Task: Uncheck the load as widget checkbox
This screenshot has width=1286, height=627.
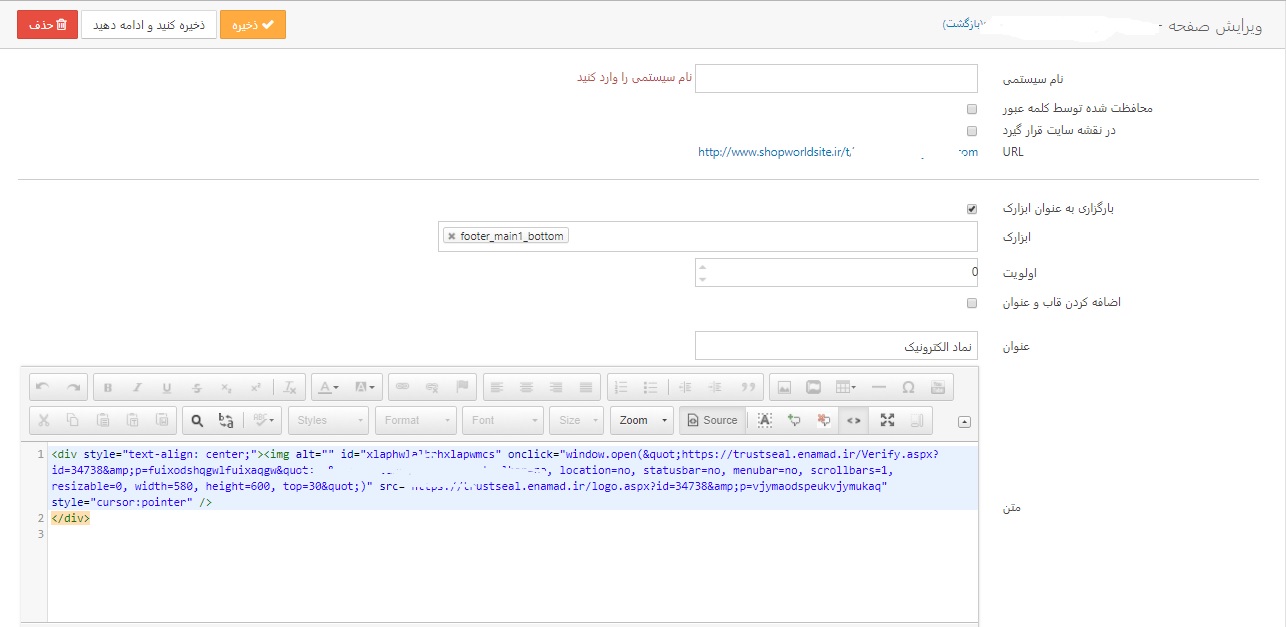Action: tap(971, 209)
